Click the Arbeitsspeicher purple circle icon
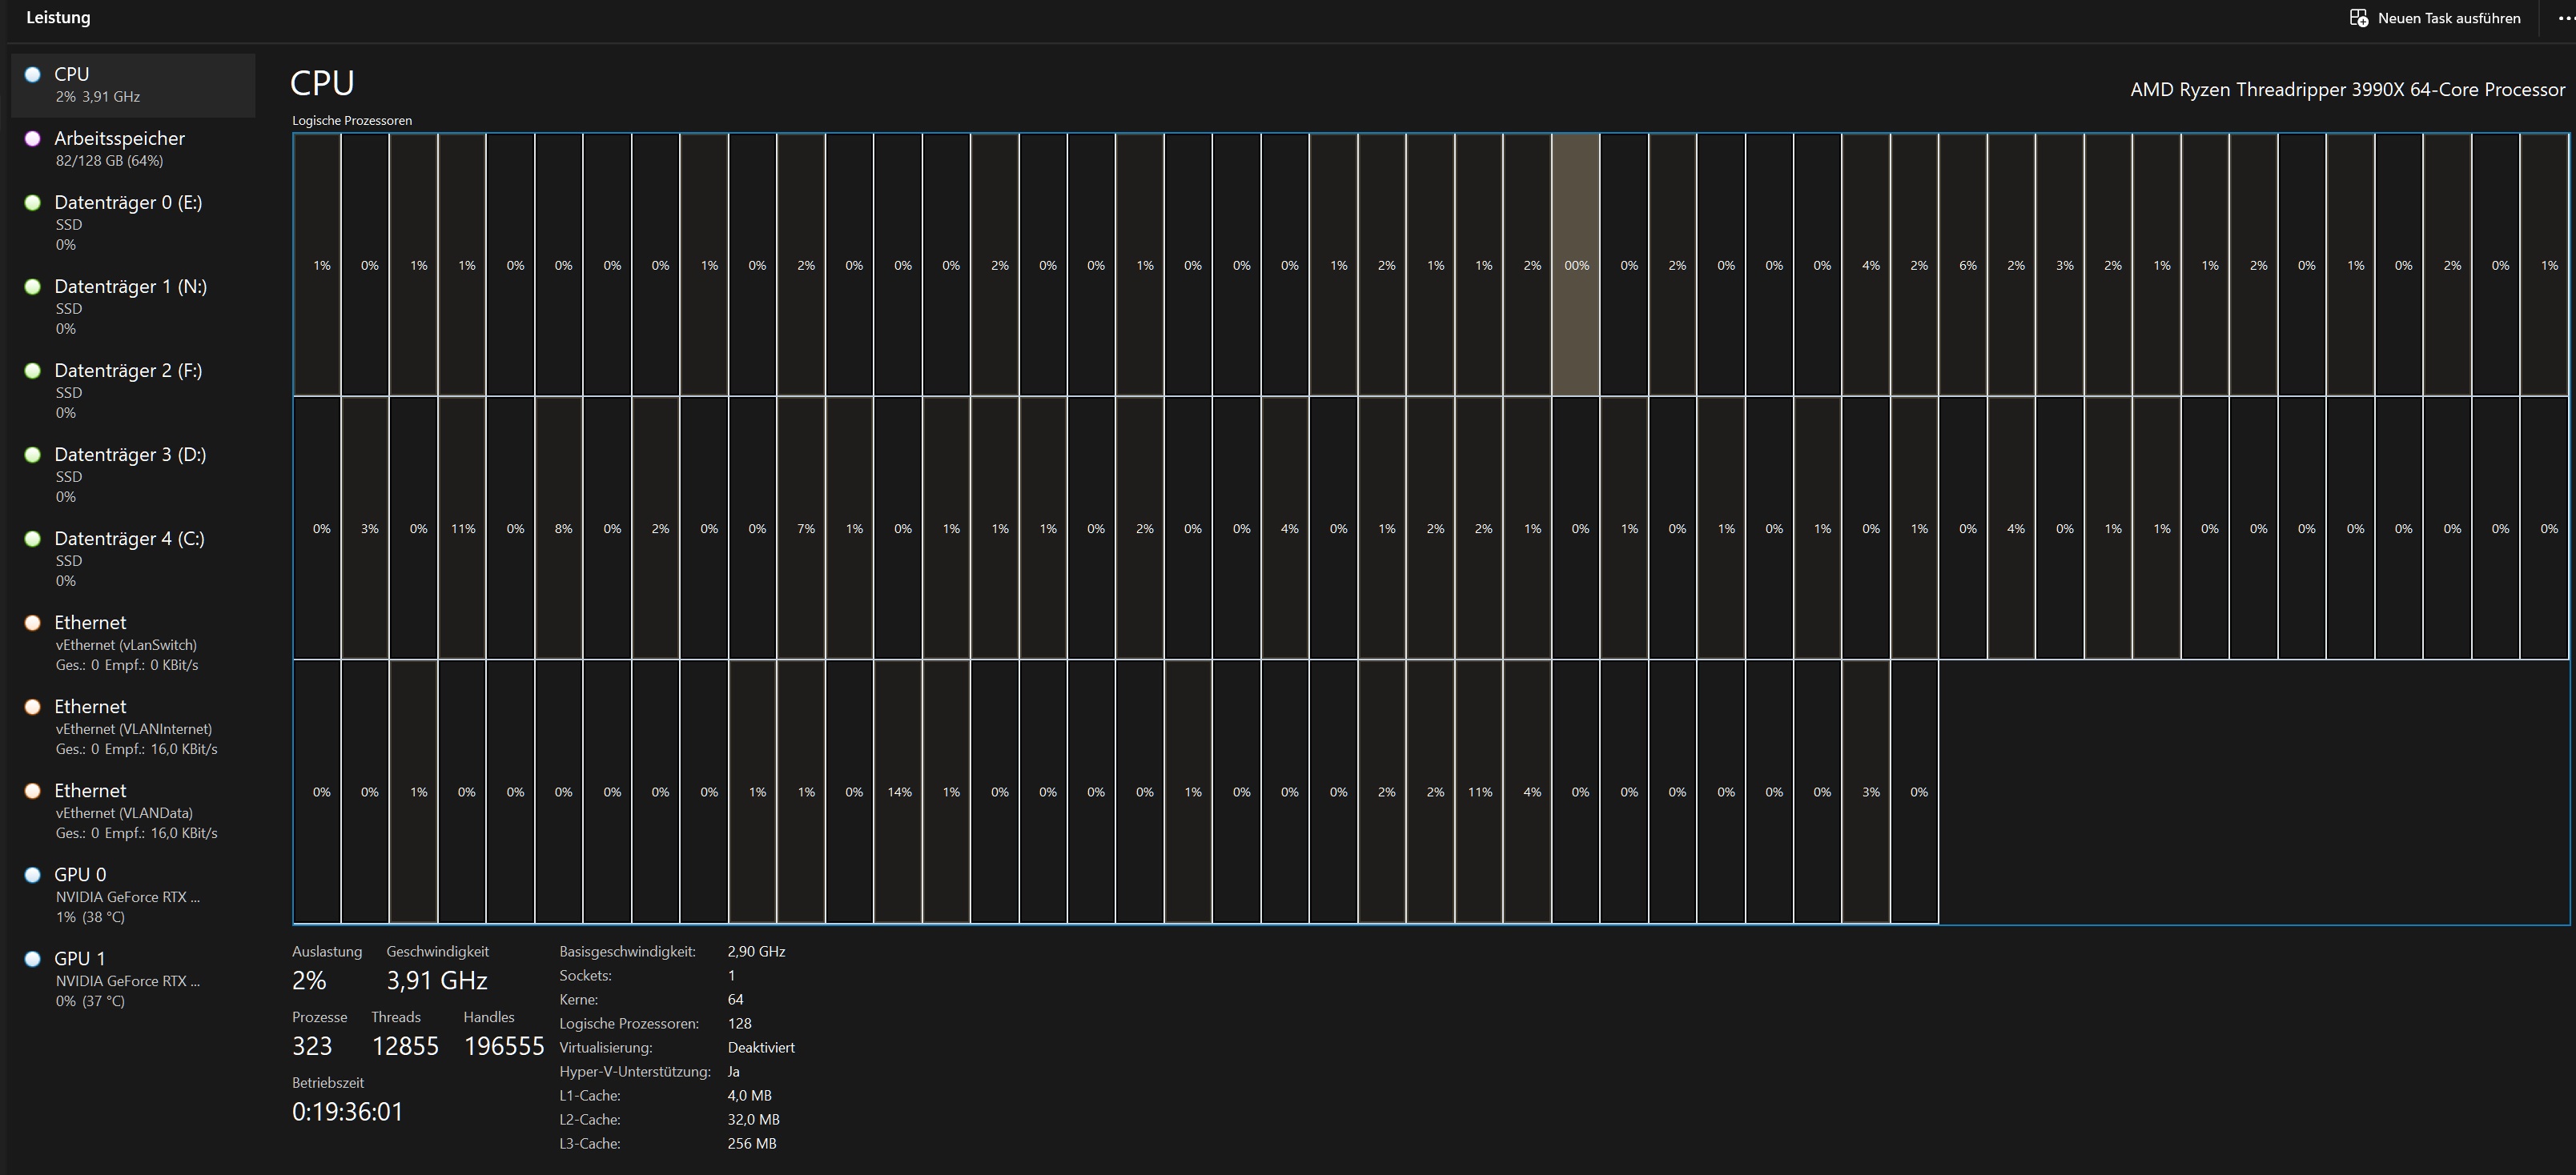 point(32,139)
